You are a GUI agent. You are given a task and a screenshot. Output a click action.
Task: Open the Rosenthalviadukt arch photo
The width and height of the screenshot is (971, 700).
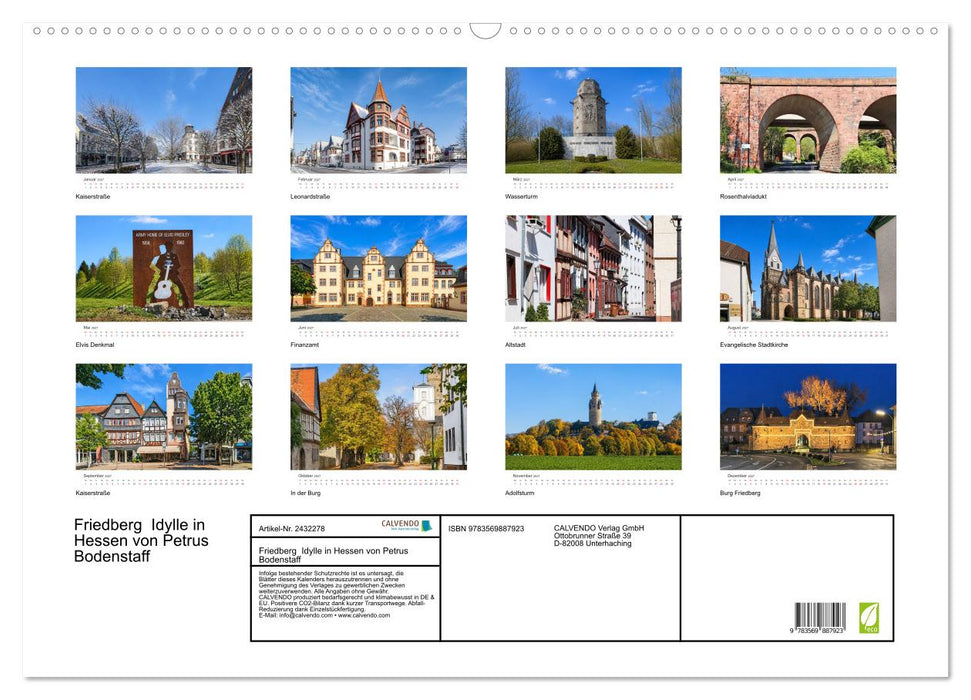tap(808, 120)
